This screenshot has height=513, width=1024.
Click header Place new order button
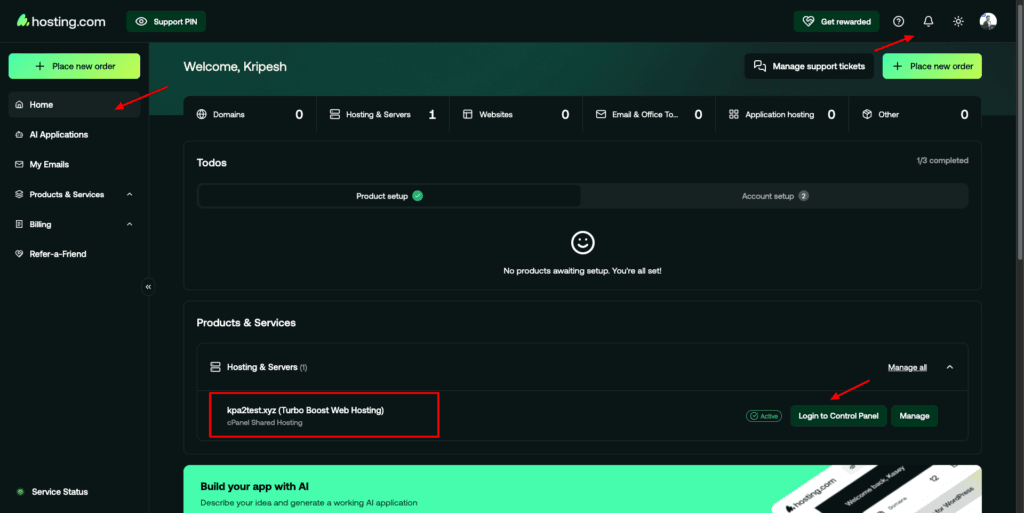[x=932, y=66]
